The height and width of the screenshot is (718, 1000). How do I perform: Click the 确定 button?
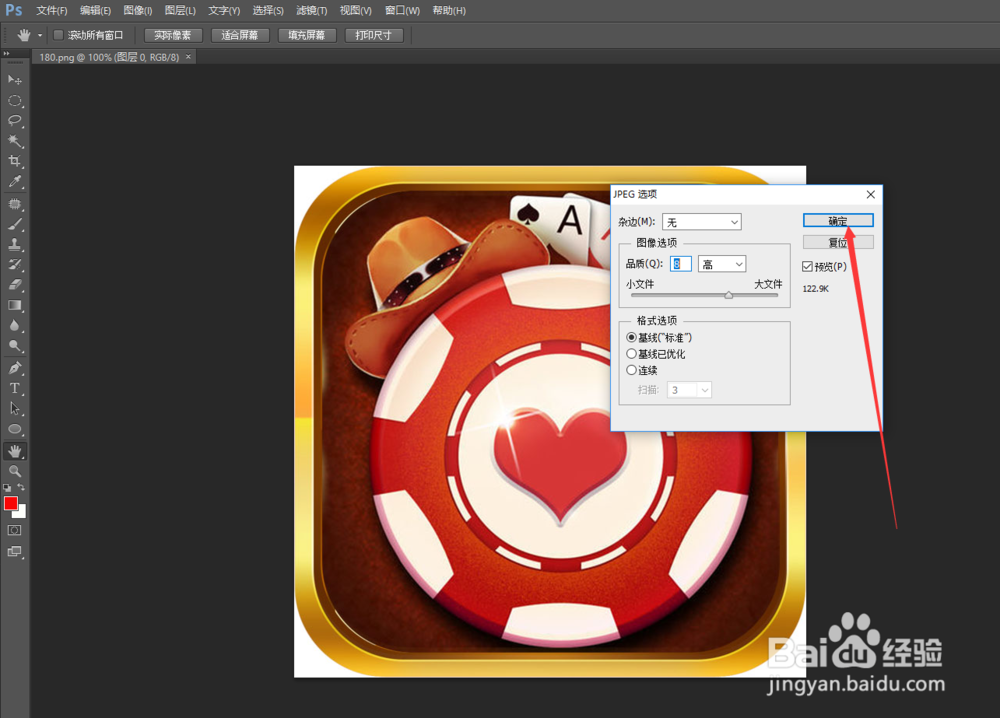pos(838,221)
